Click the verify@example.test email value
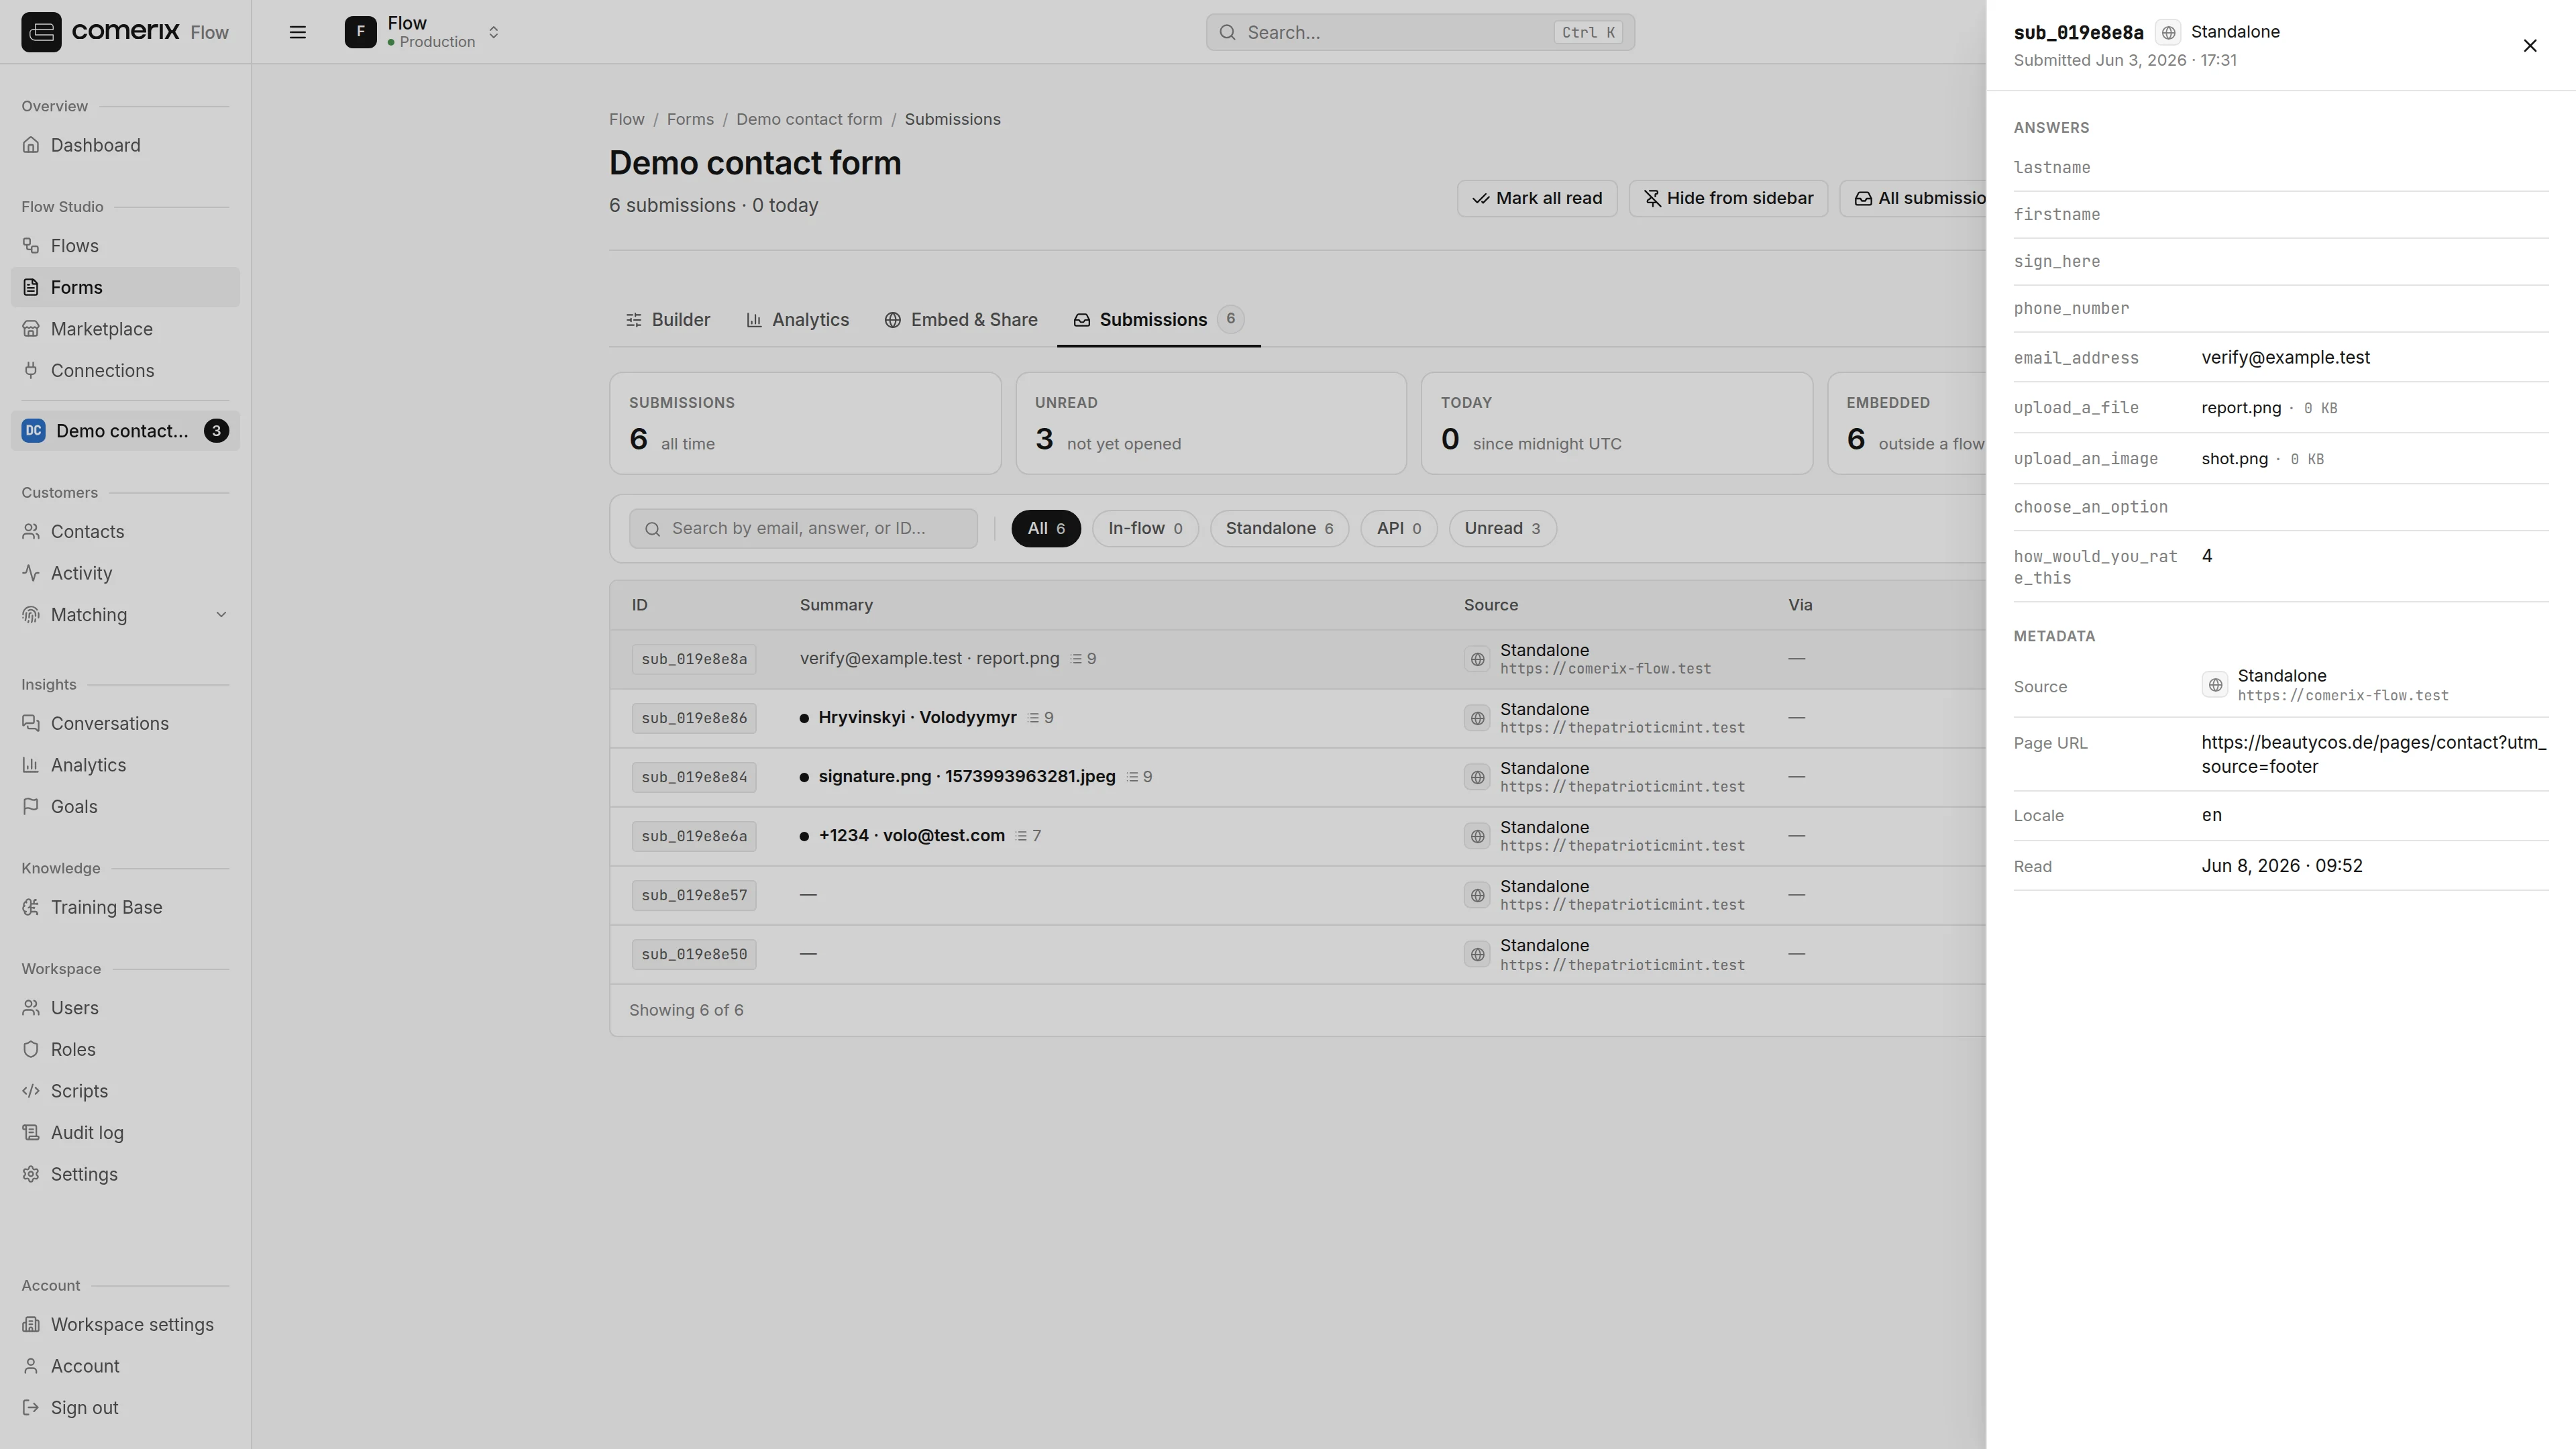Screen dimensions: 2576x1449 click(2285, 358)
